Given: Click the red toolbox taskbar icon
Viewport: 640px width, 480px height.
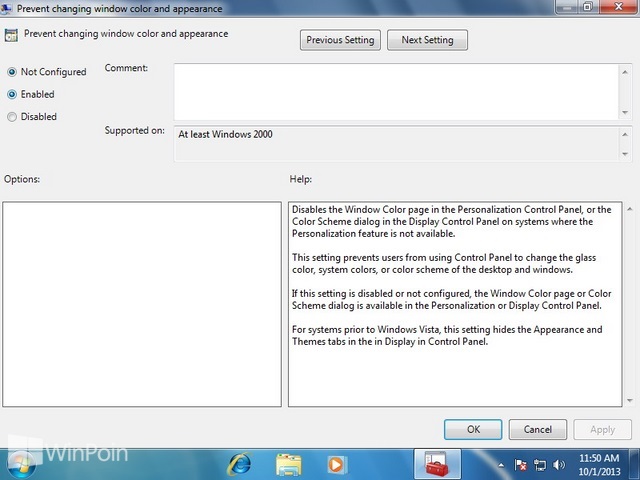Looking at the screenshot, I should [437, 464].
